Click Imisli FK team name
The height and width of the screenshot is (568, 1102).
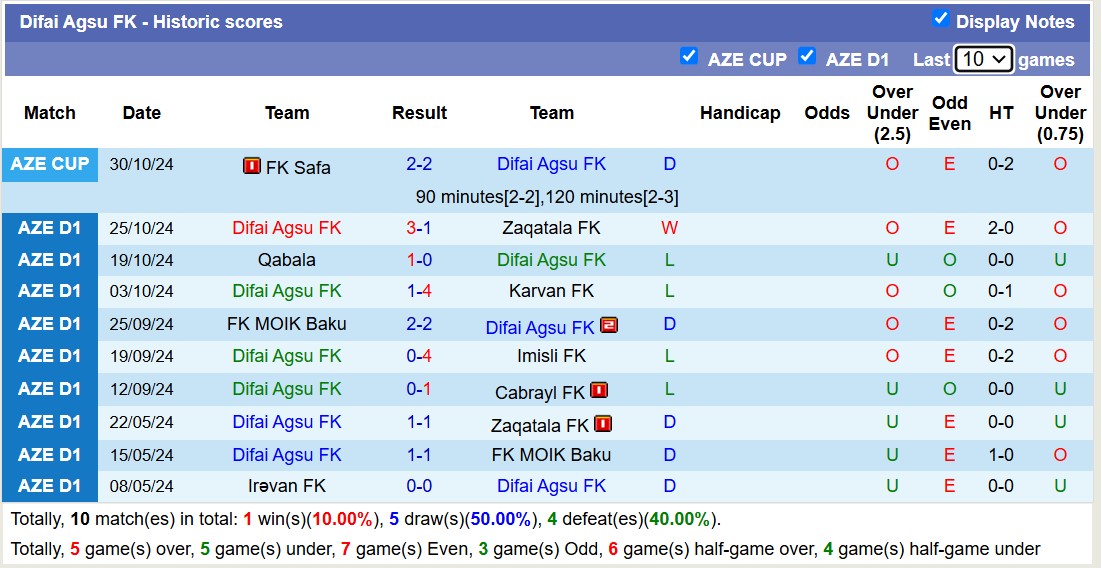point(552,356)
